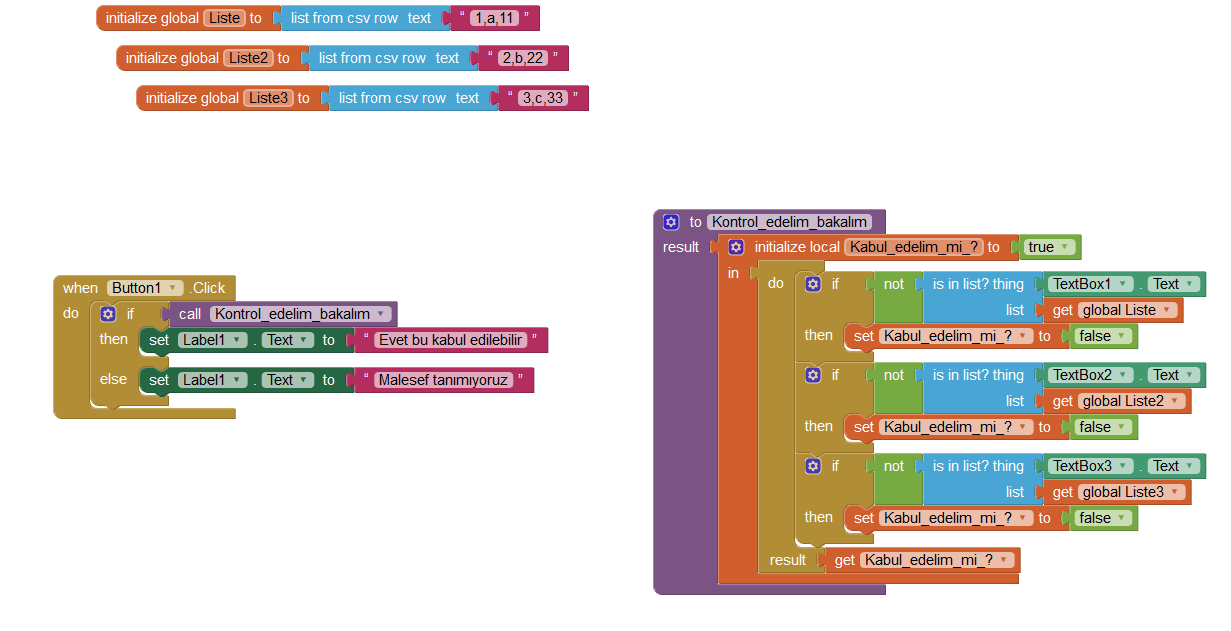Open false dropdown under TextBox2 check
The width and height of the screenshot is (1231, 631).
[x=1103, y=427]
